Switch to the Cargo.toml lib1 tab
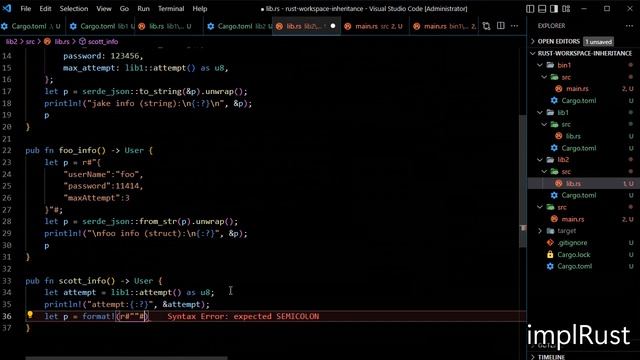The image size is (640, 360). tap(101, 26)
